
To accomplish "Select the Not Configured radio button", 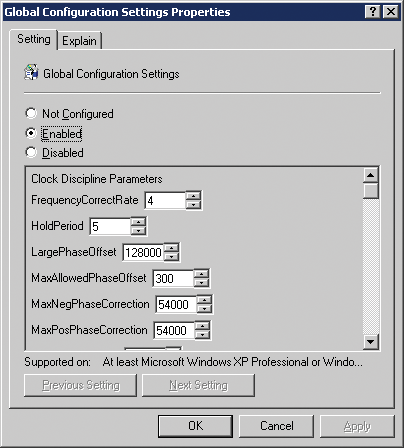I will pos(31,113).
